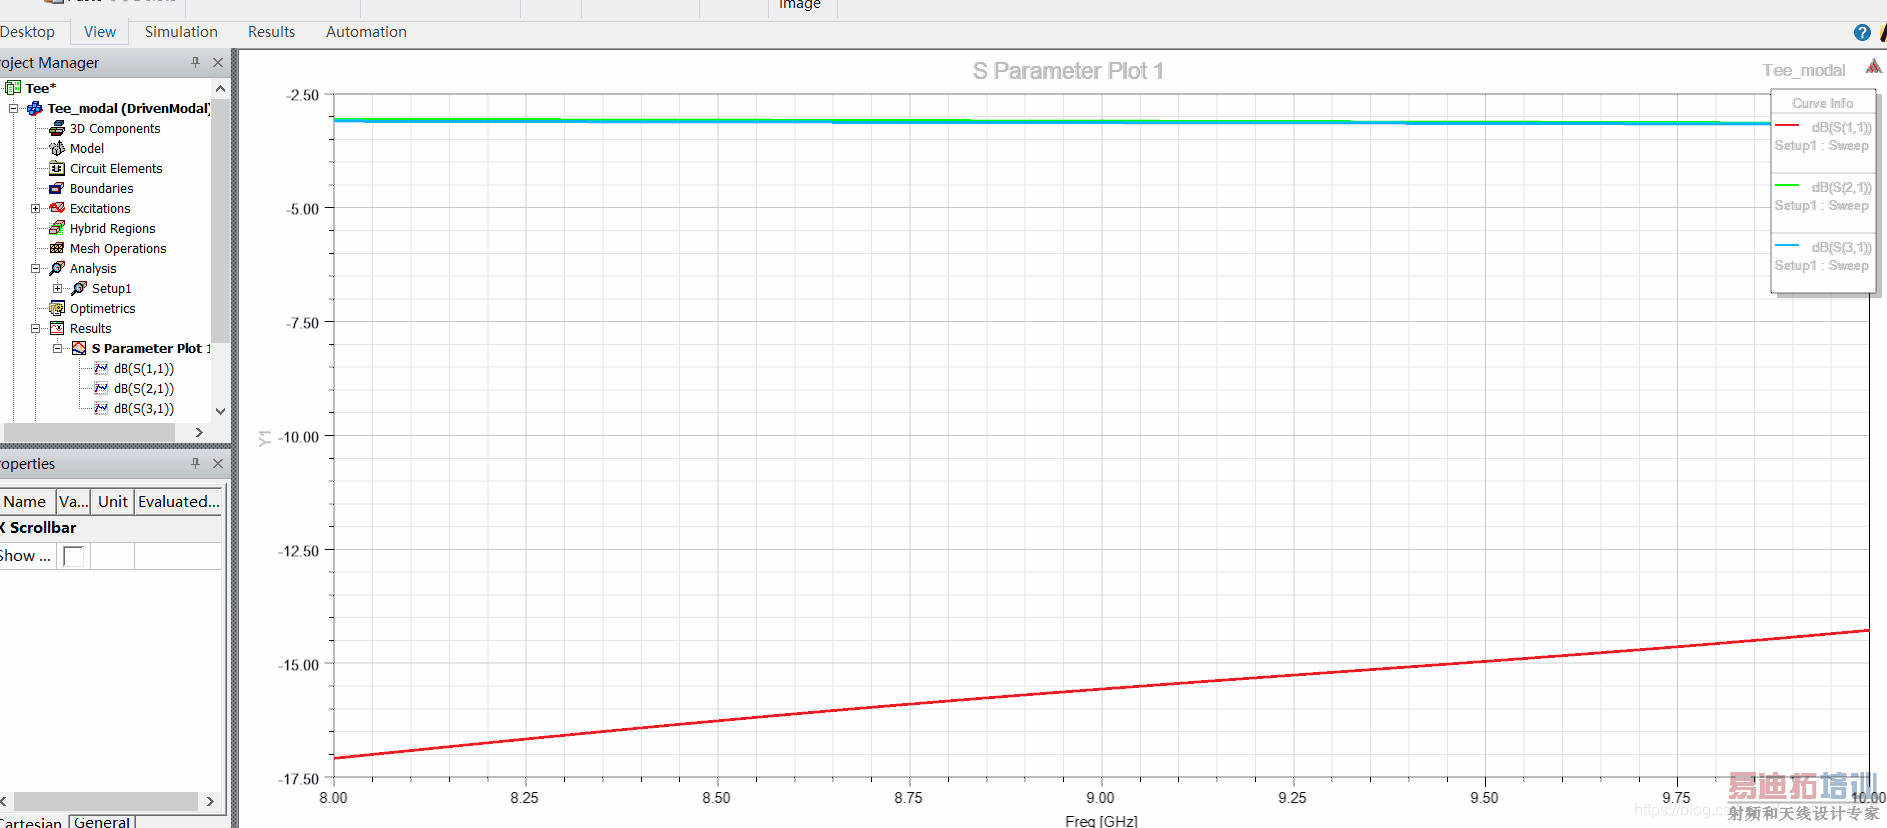Click the Properties panel horizontal scrollbar thumb
1887x828 pixels.
[106, 801]
